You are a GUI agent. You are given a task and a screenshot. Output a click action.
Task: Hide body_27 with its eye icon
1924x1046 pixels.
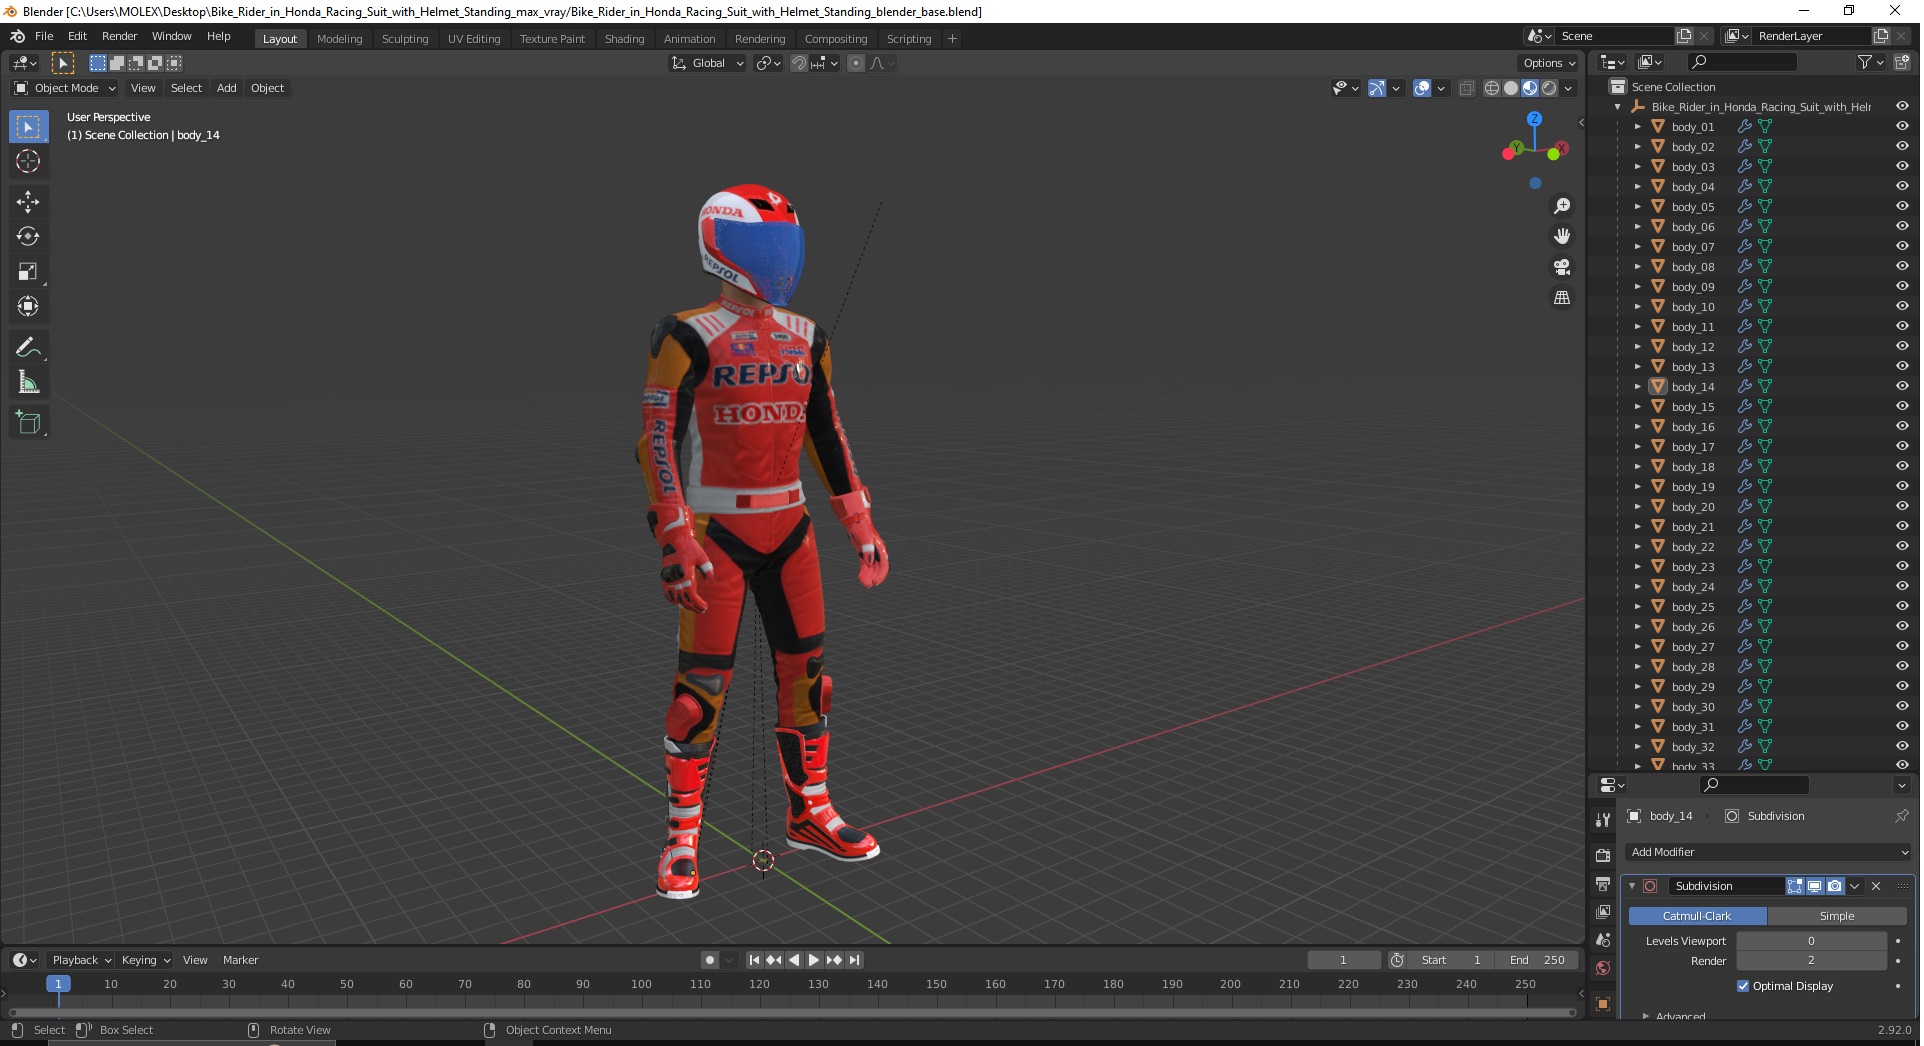point(1902,646)
